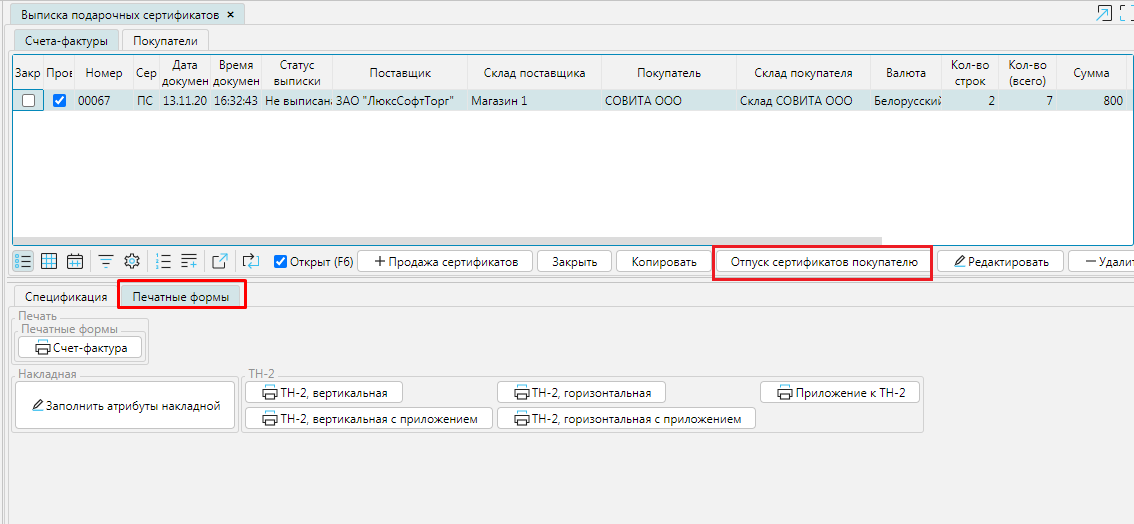Toggle the 'Открыт (F6)' checkbox
This screenshot has height=524, width=1134.
280,262
